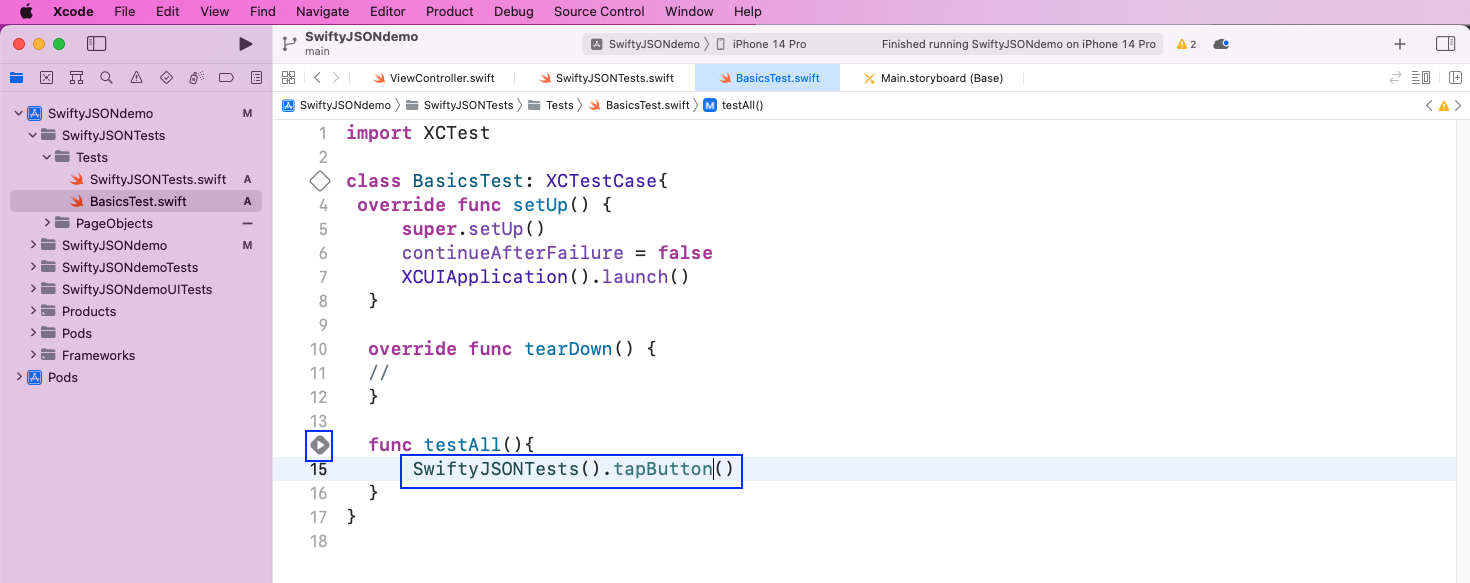Open the Source Control navigator
The height and width of the screenshot is (583, 1470).
coord(46,77)
